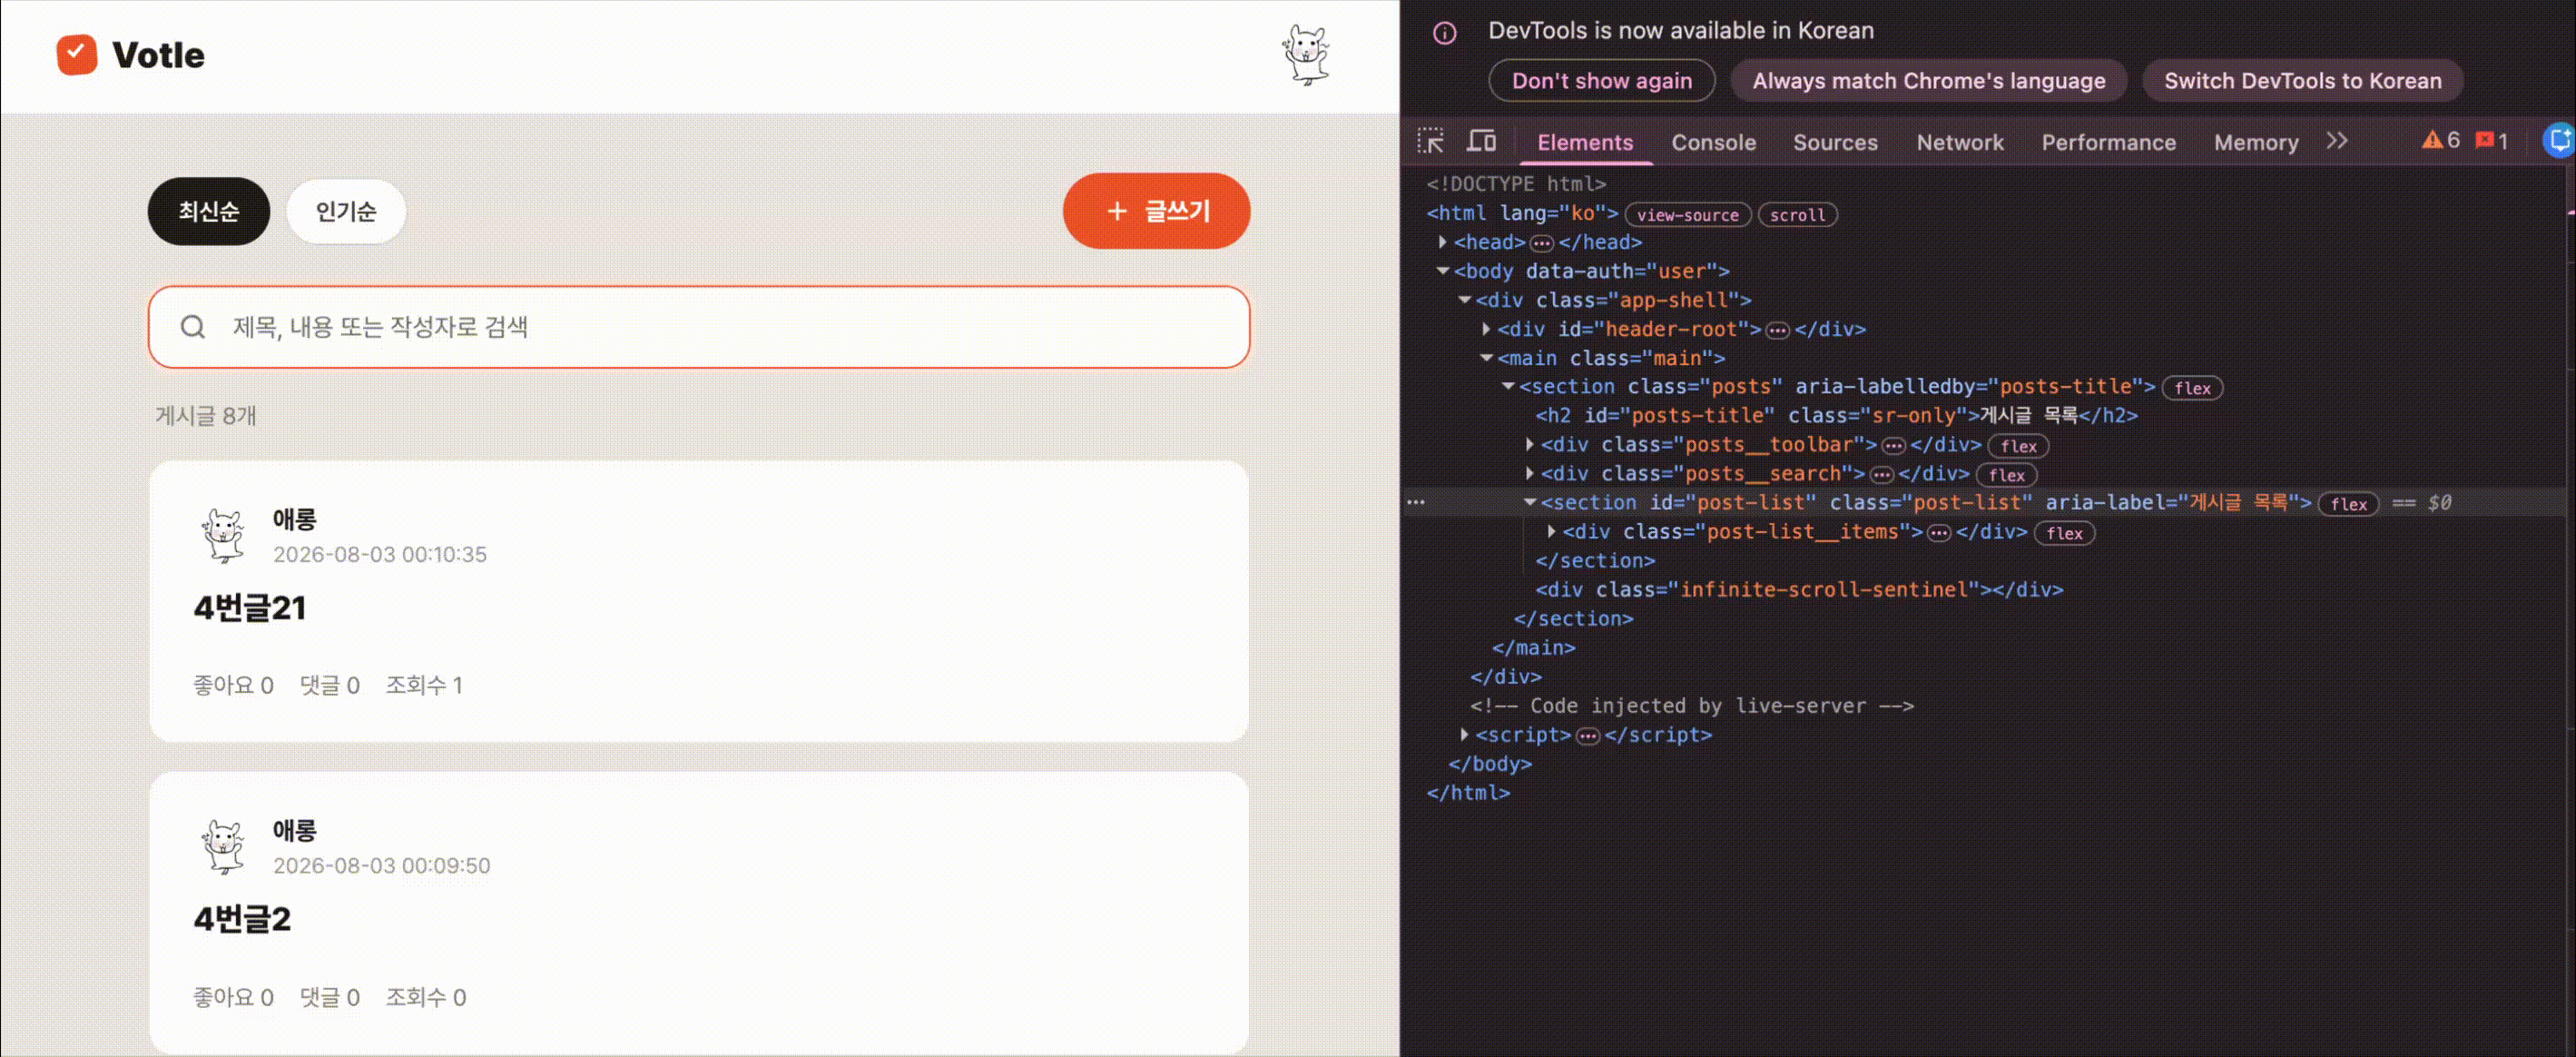
Task: Toggle the device toolbar icon
Action: click(x=1481, y=141)
